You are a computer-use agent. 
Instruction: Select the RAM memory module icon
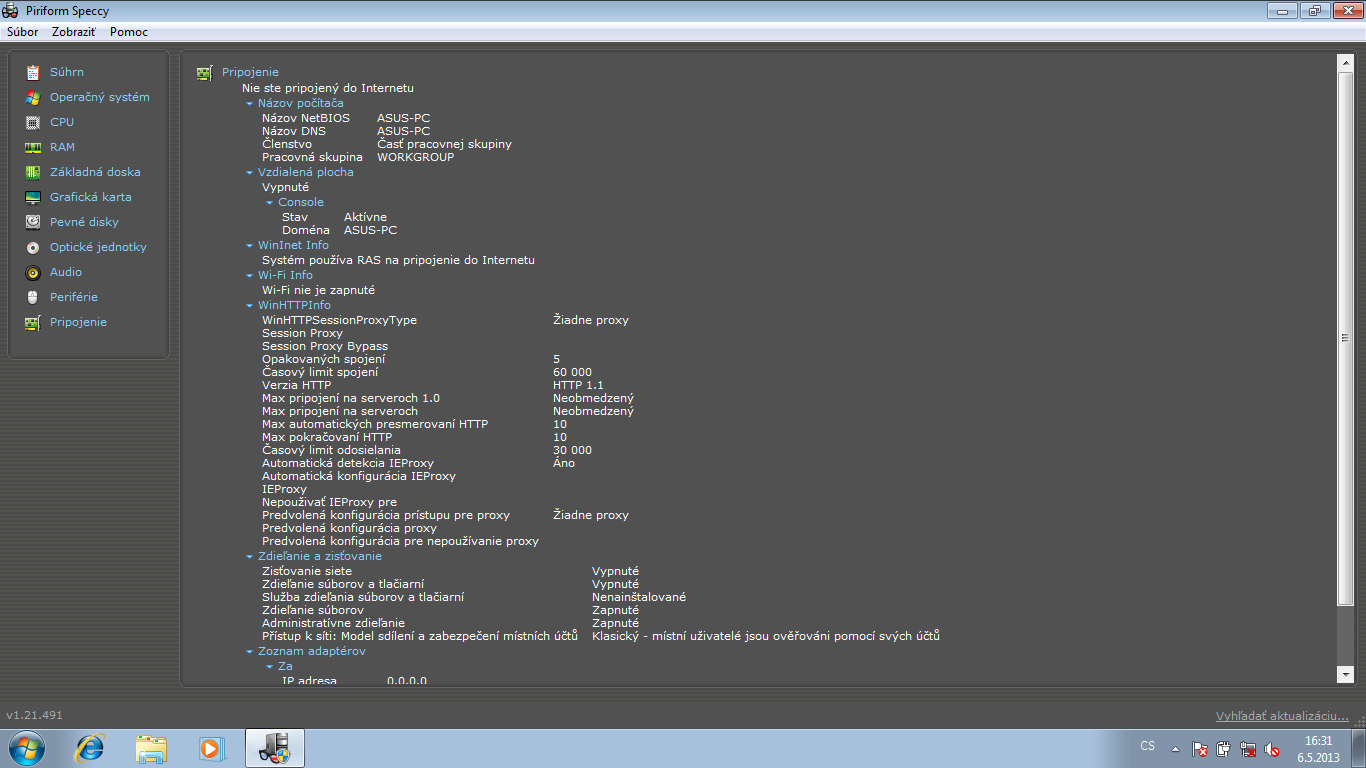pos(33,147)
